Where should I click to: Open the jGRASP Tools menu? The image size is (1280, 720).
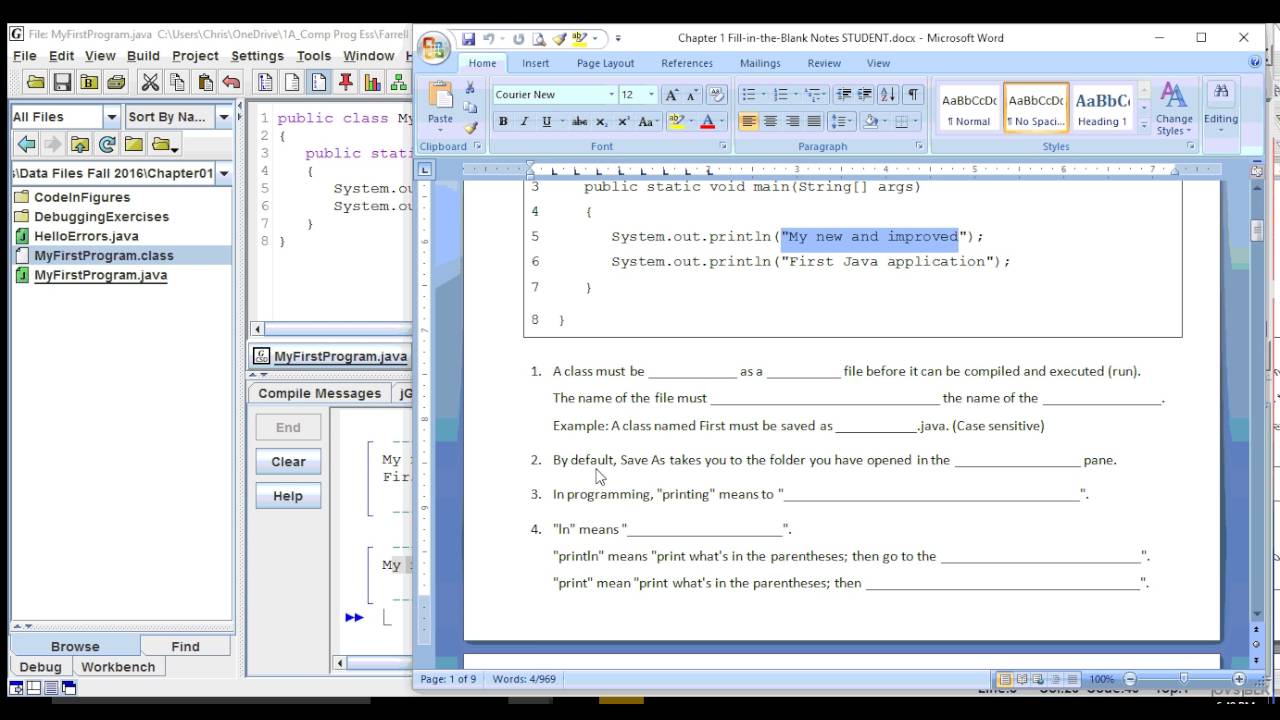tap(313, 56)
